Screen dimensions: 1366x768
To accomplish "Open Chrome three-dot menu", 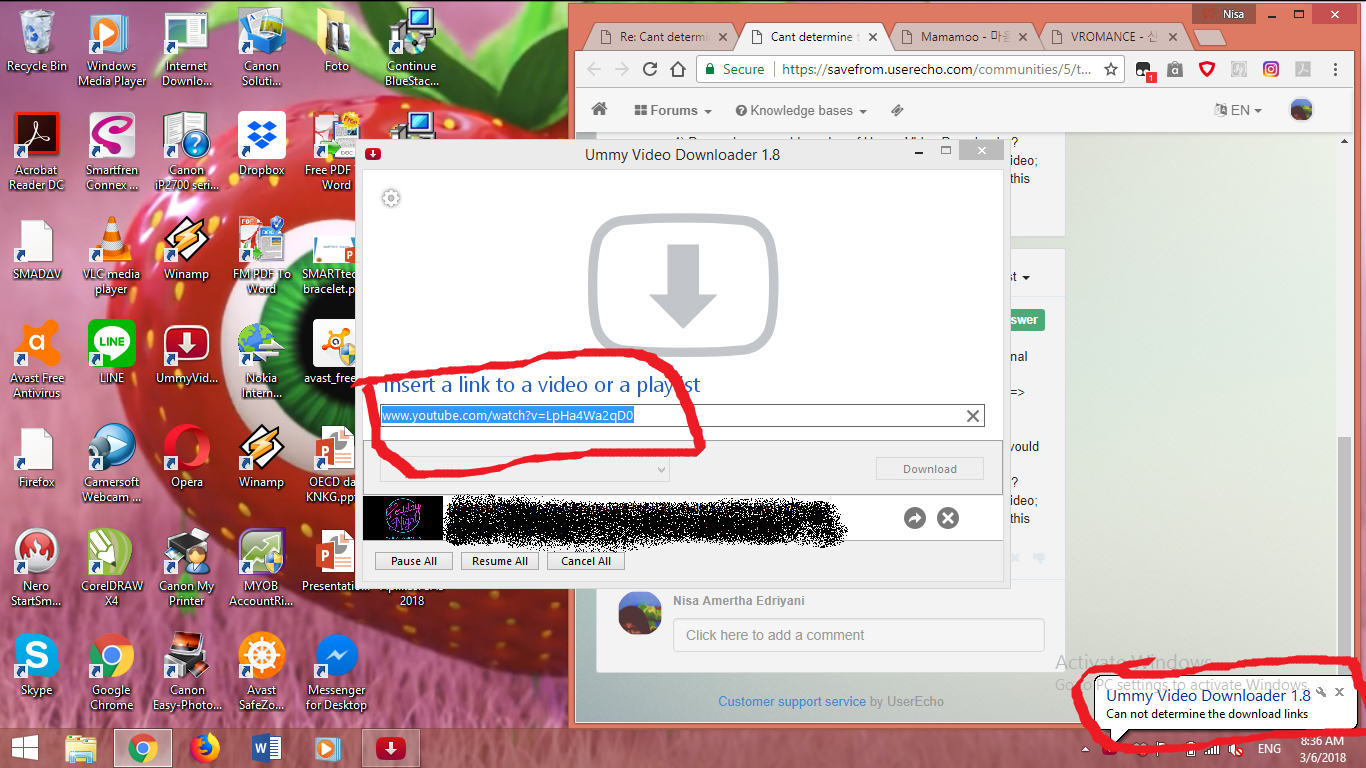I will (x=1335, y=69).
